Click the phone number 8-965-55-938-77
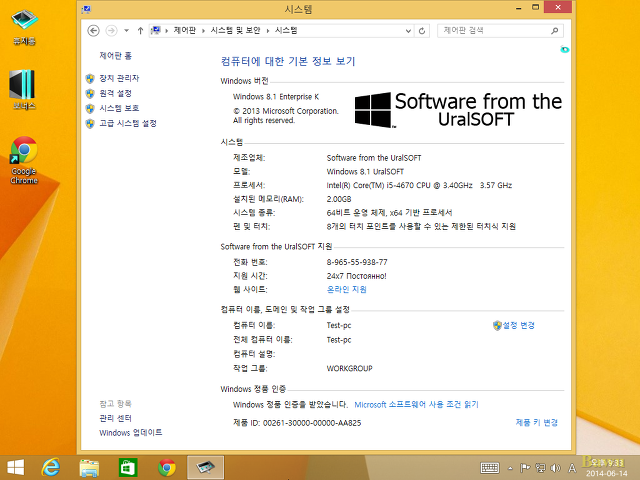640x480 pixels. 357,262
